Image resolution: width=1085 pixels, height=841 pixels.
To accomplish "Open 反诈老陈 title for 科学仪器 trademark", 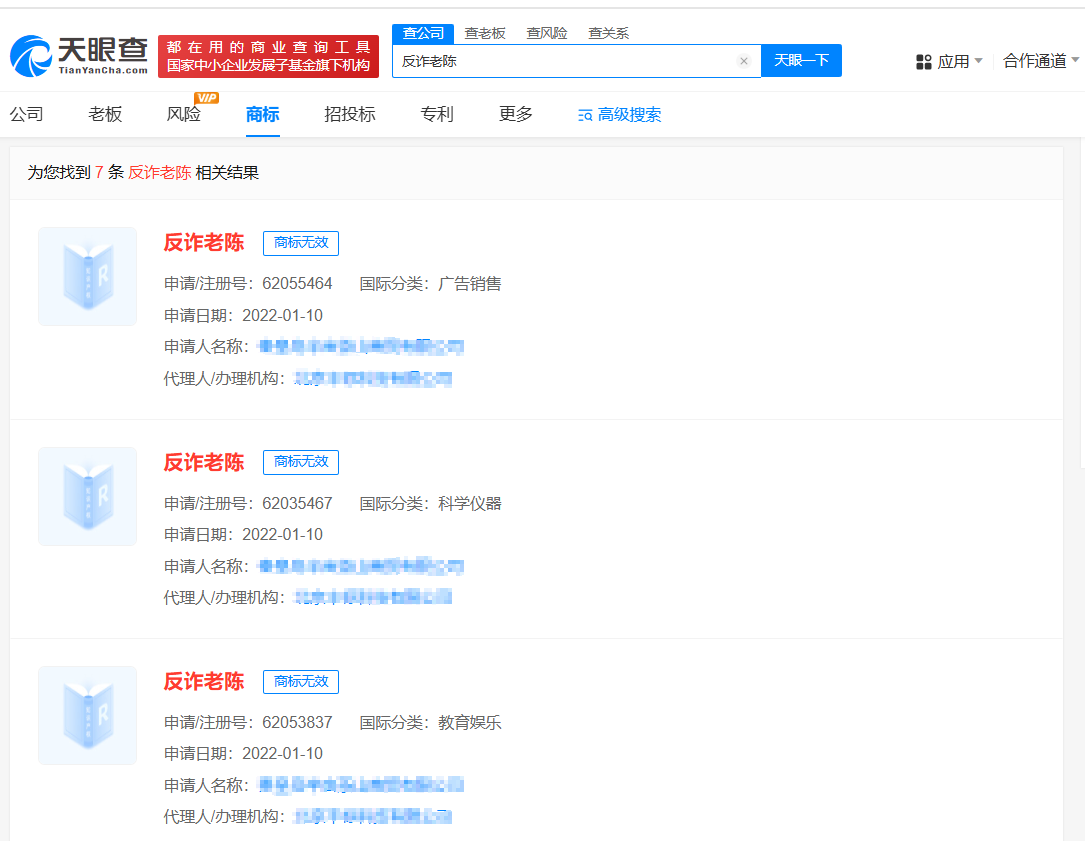I will 203,462.
